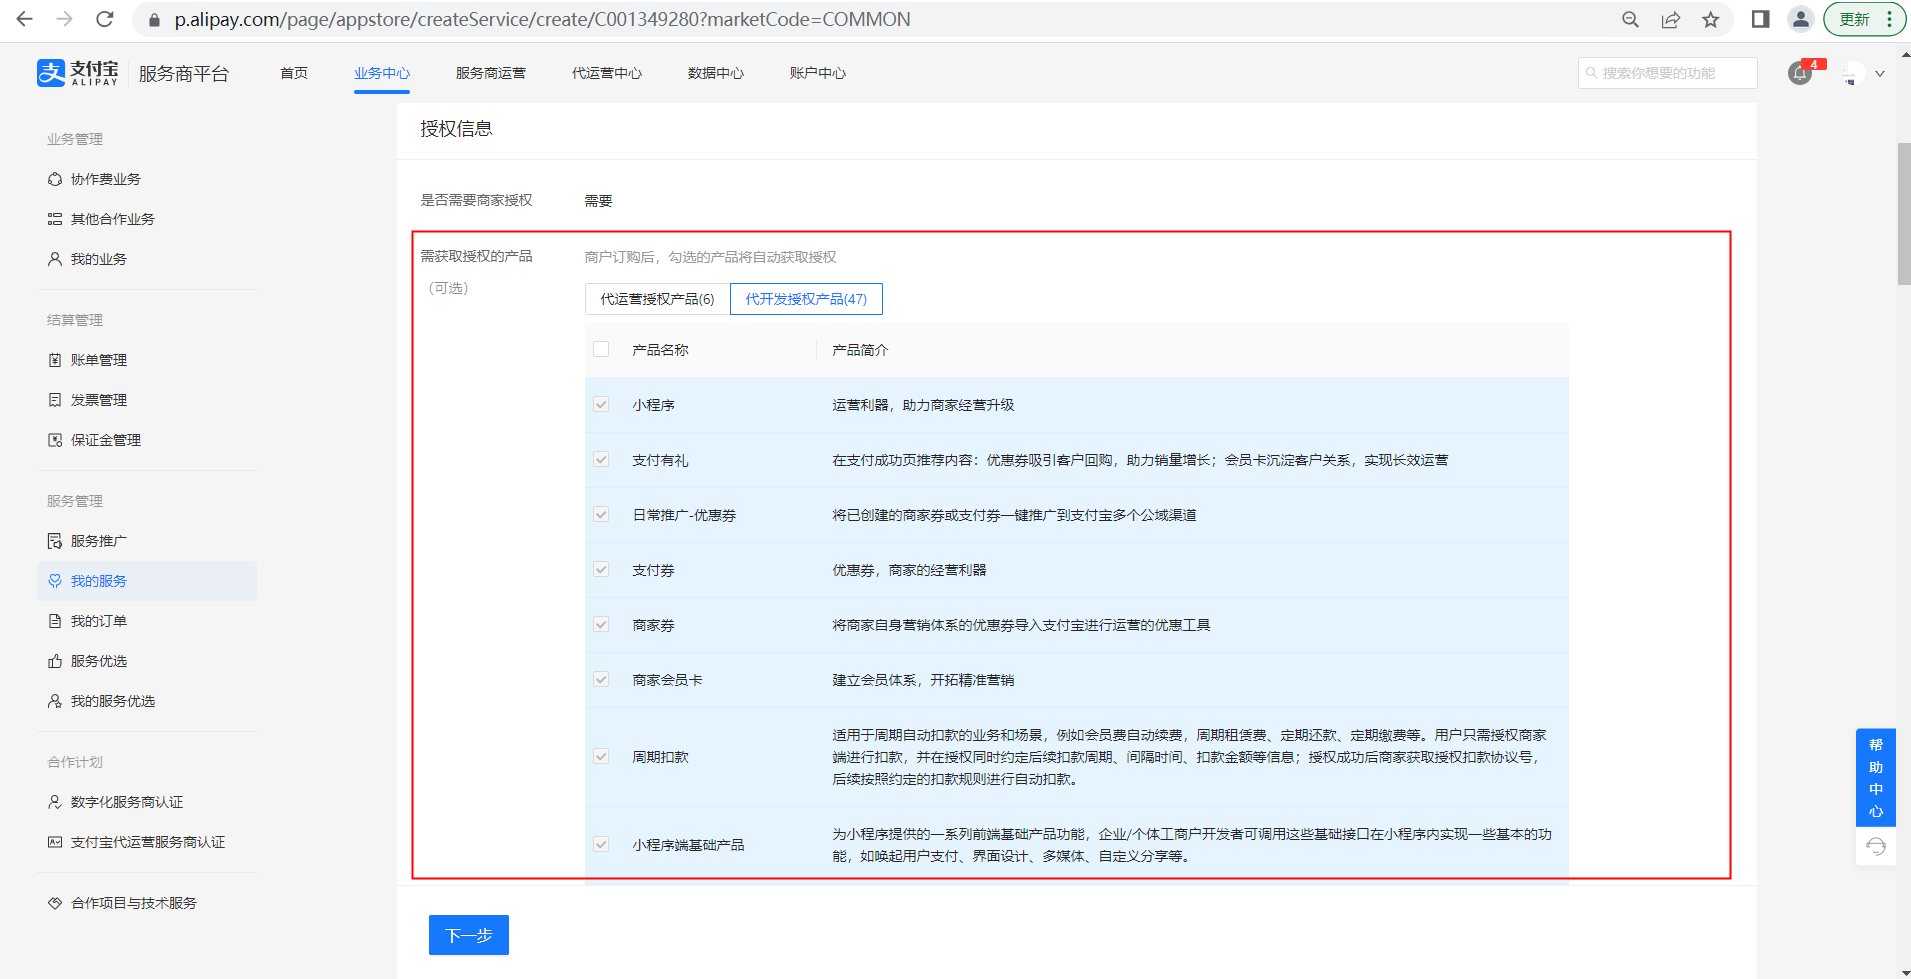Toggle the 日常推广-优惠券 row checkbox
Image resolution: width=1911 pixels, height=979 pixels.
[x=601, y=515]
